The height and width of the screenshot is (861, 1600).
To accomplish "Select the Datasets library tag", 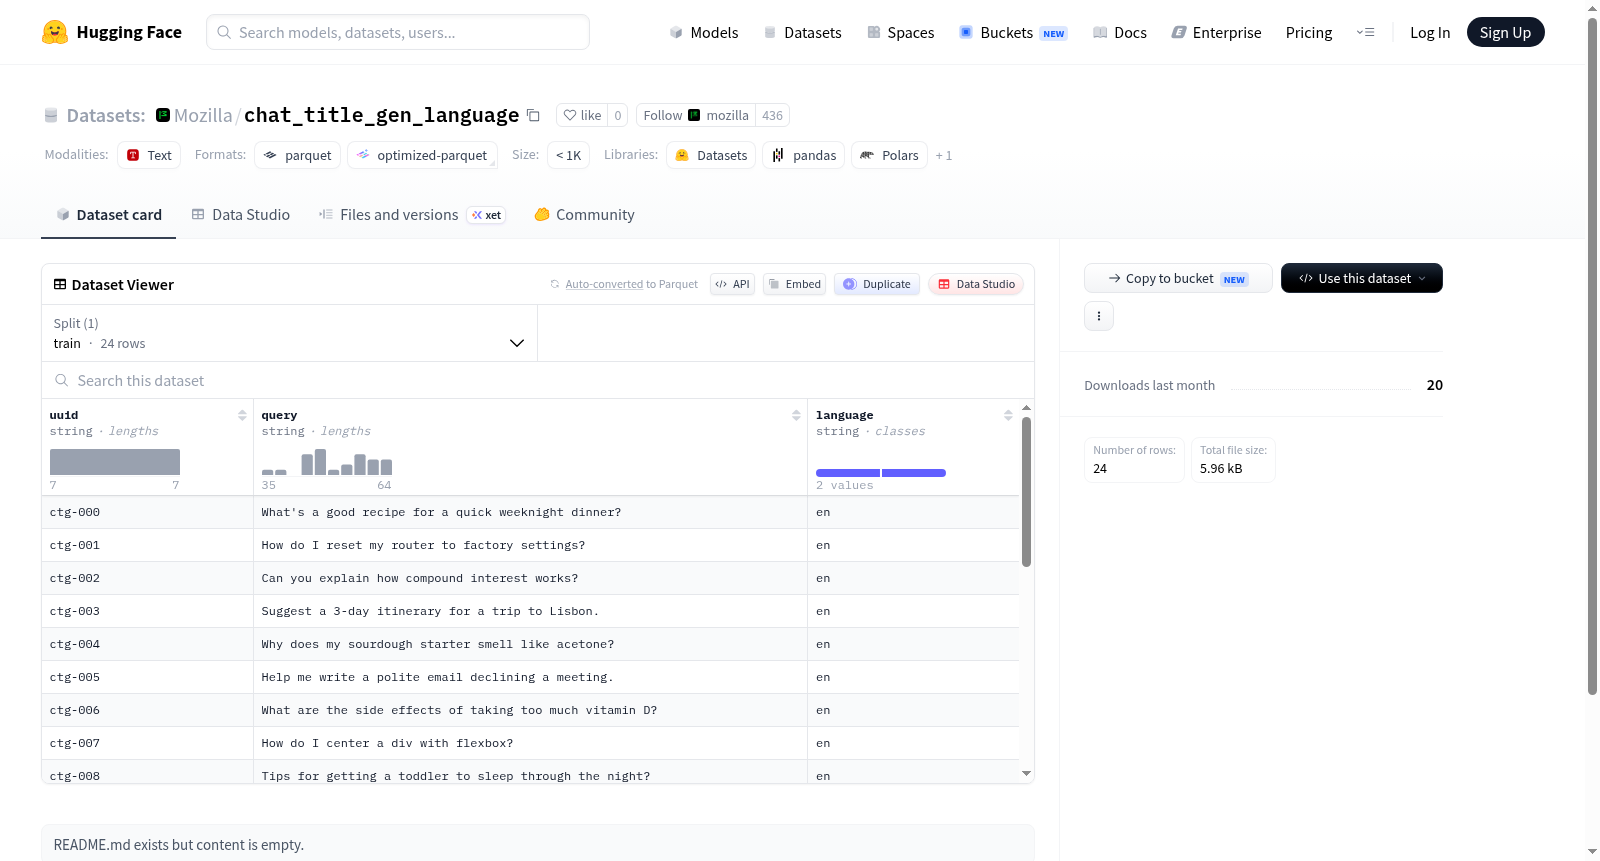I will pyautogui.click(x=711, y=155).
